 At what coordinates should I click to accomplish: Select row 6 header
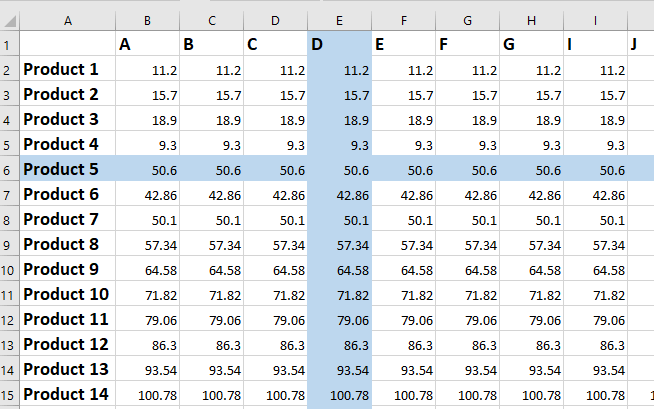point(9,169)
